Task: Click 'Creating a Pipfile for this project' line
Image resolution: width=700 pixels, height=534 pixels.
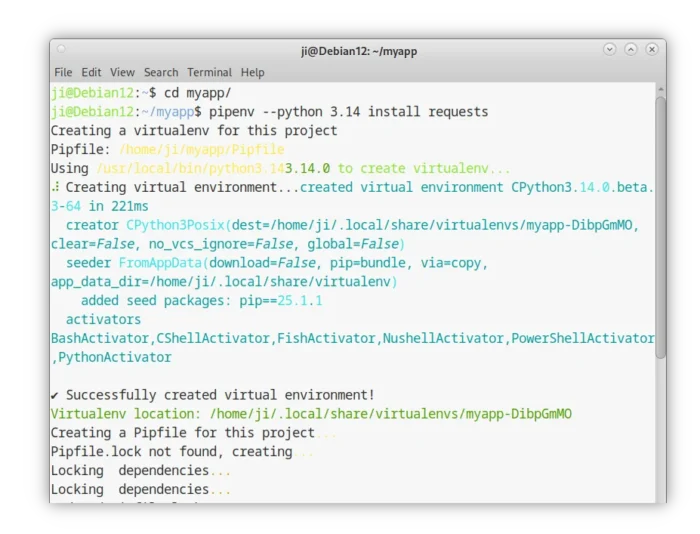Action: click(183, 433)
